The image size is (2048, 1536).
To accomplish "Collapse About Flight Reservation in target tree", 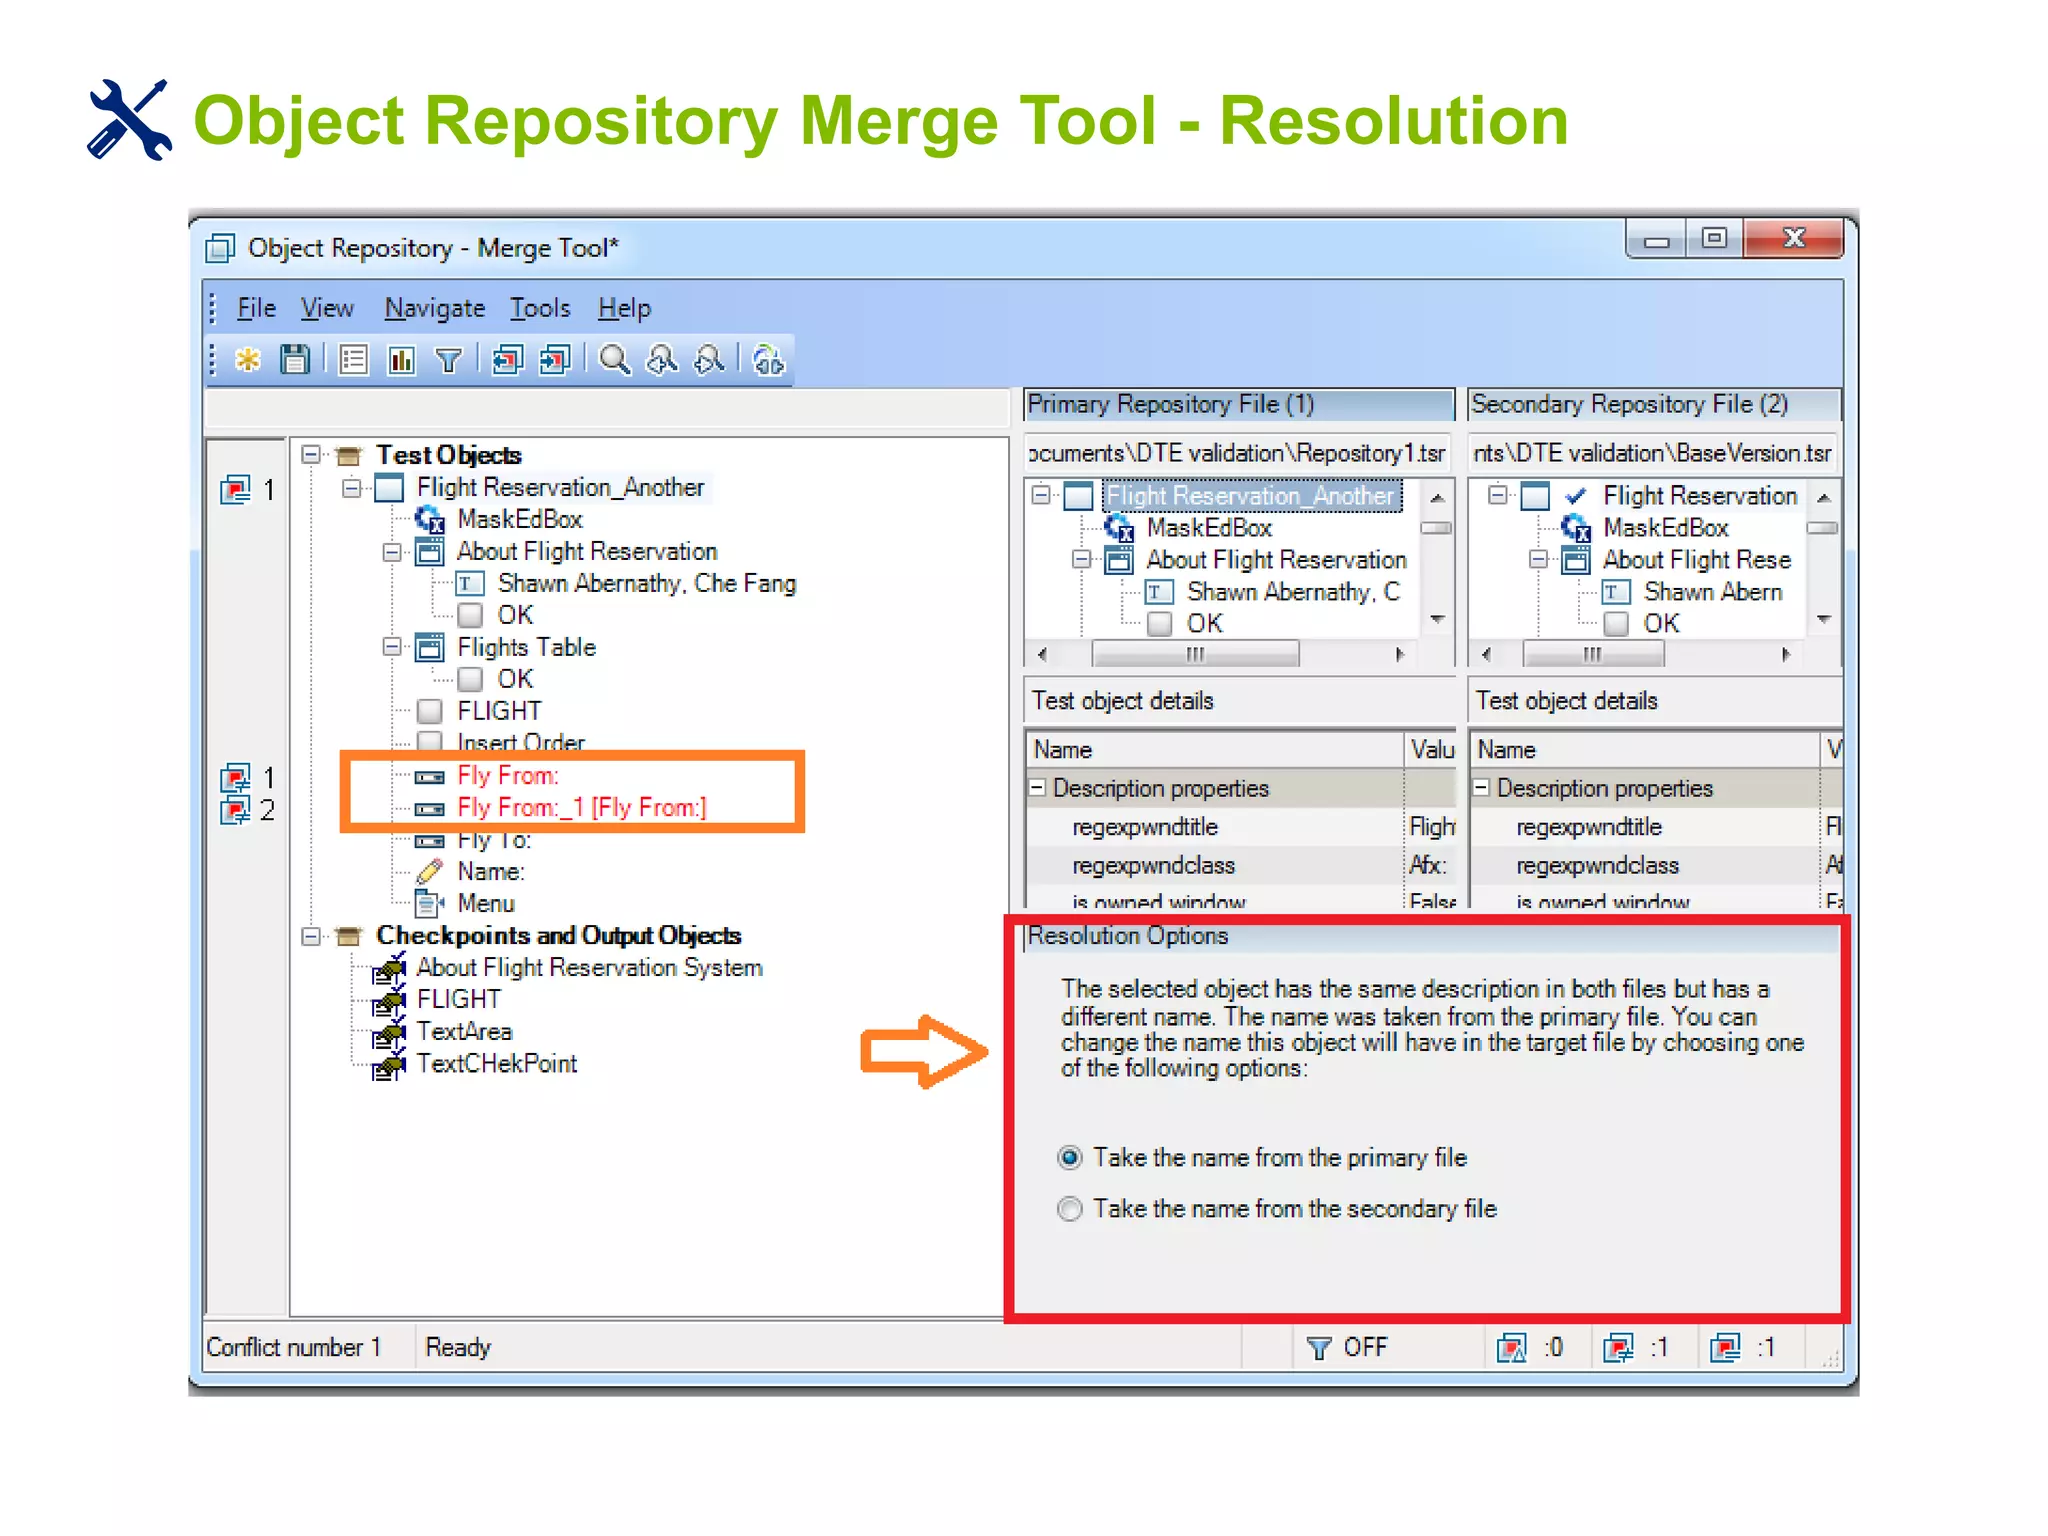I will coord(392,552).
